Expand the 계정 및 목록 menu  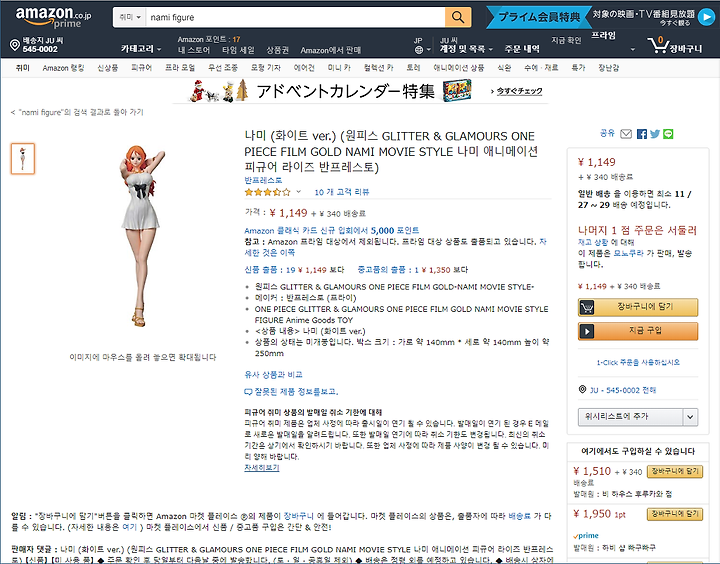(x=466, y=49)
